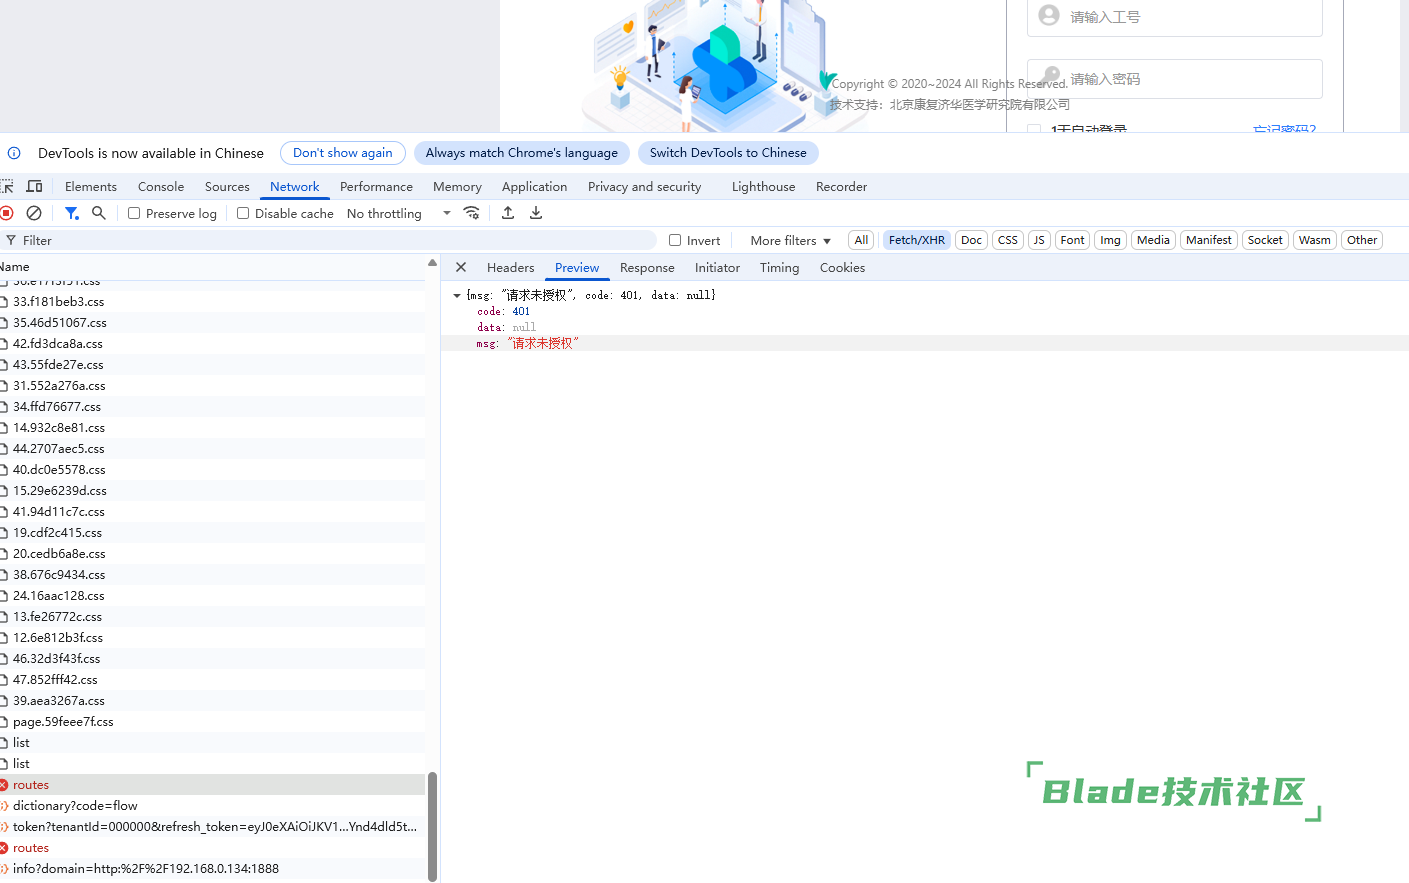Toggle the CSS type filter
The width and height of the screenshot is (1409, 883).
click(x=1008, y=240)
